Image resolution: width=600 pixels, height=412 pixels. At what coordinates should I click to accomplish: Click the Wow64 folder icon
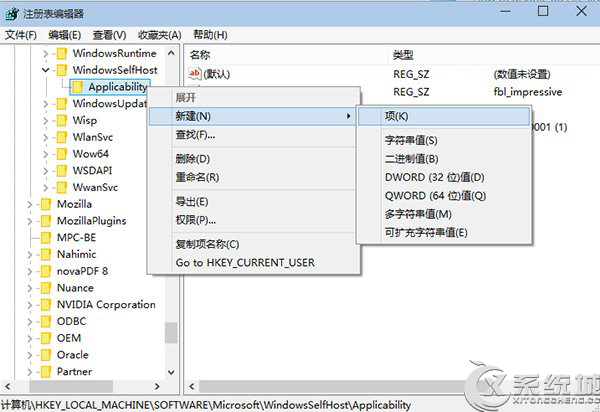[61, 154]
